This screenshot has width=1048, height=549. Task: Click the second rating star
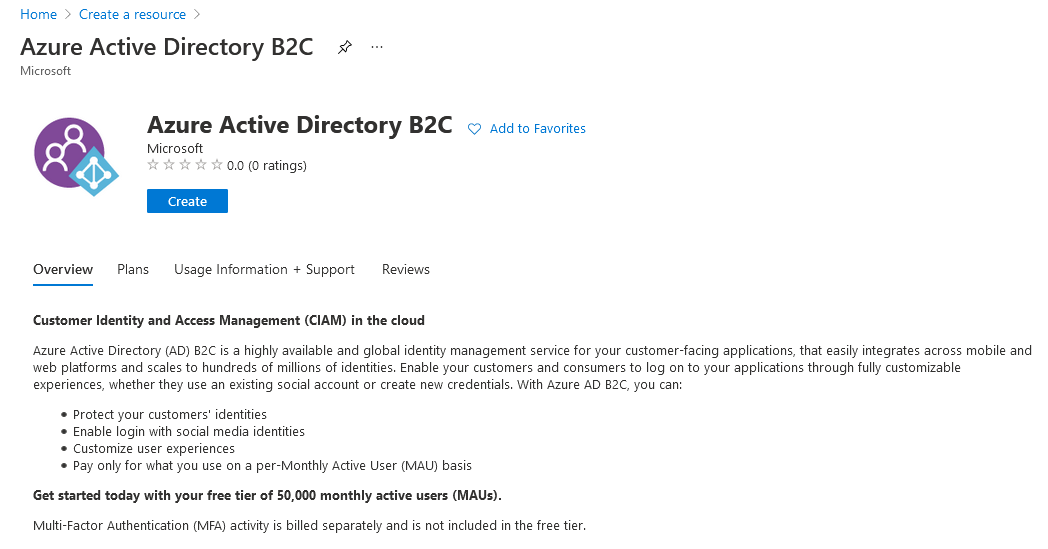(x=169, y=164)
